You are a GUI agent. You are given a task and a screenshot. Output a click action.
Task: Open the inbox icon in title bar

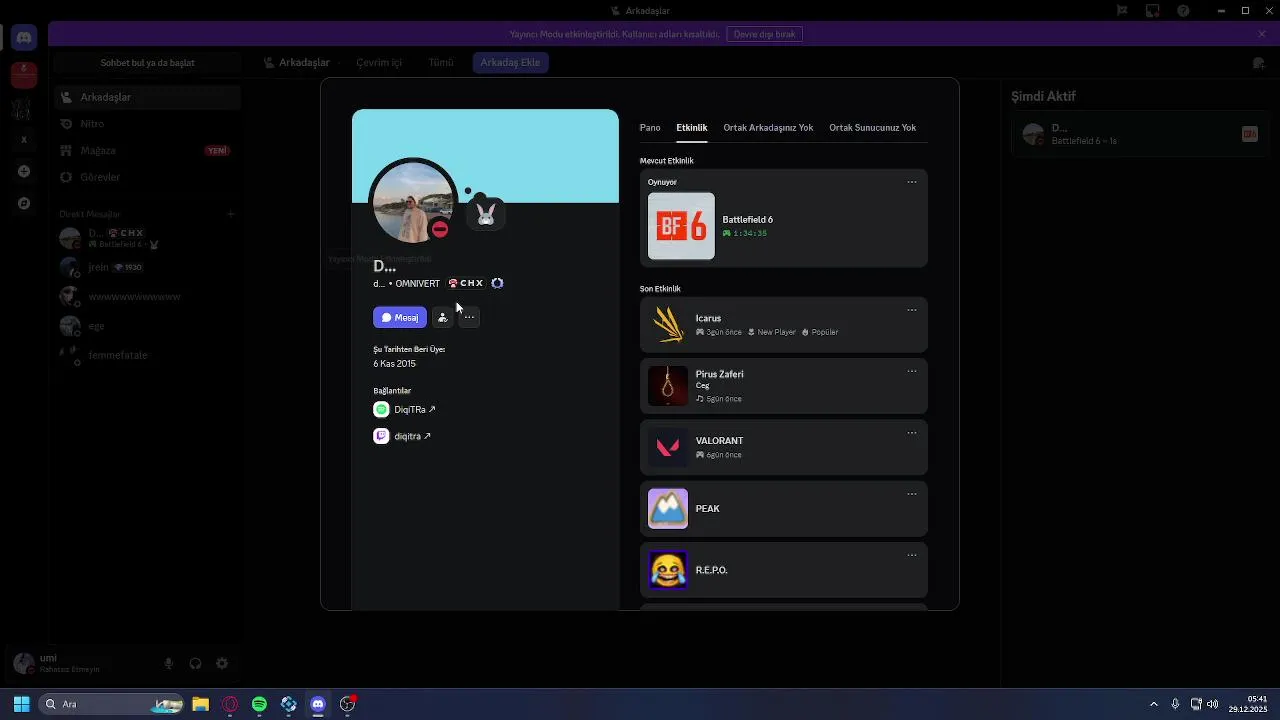1153,11
